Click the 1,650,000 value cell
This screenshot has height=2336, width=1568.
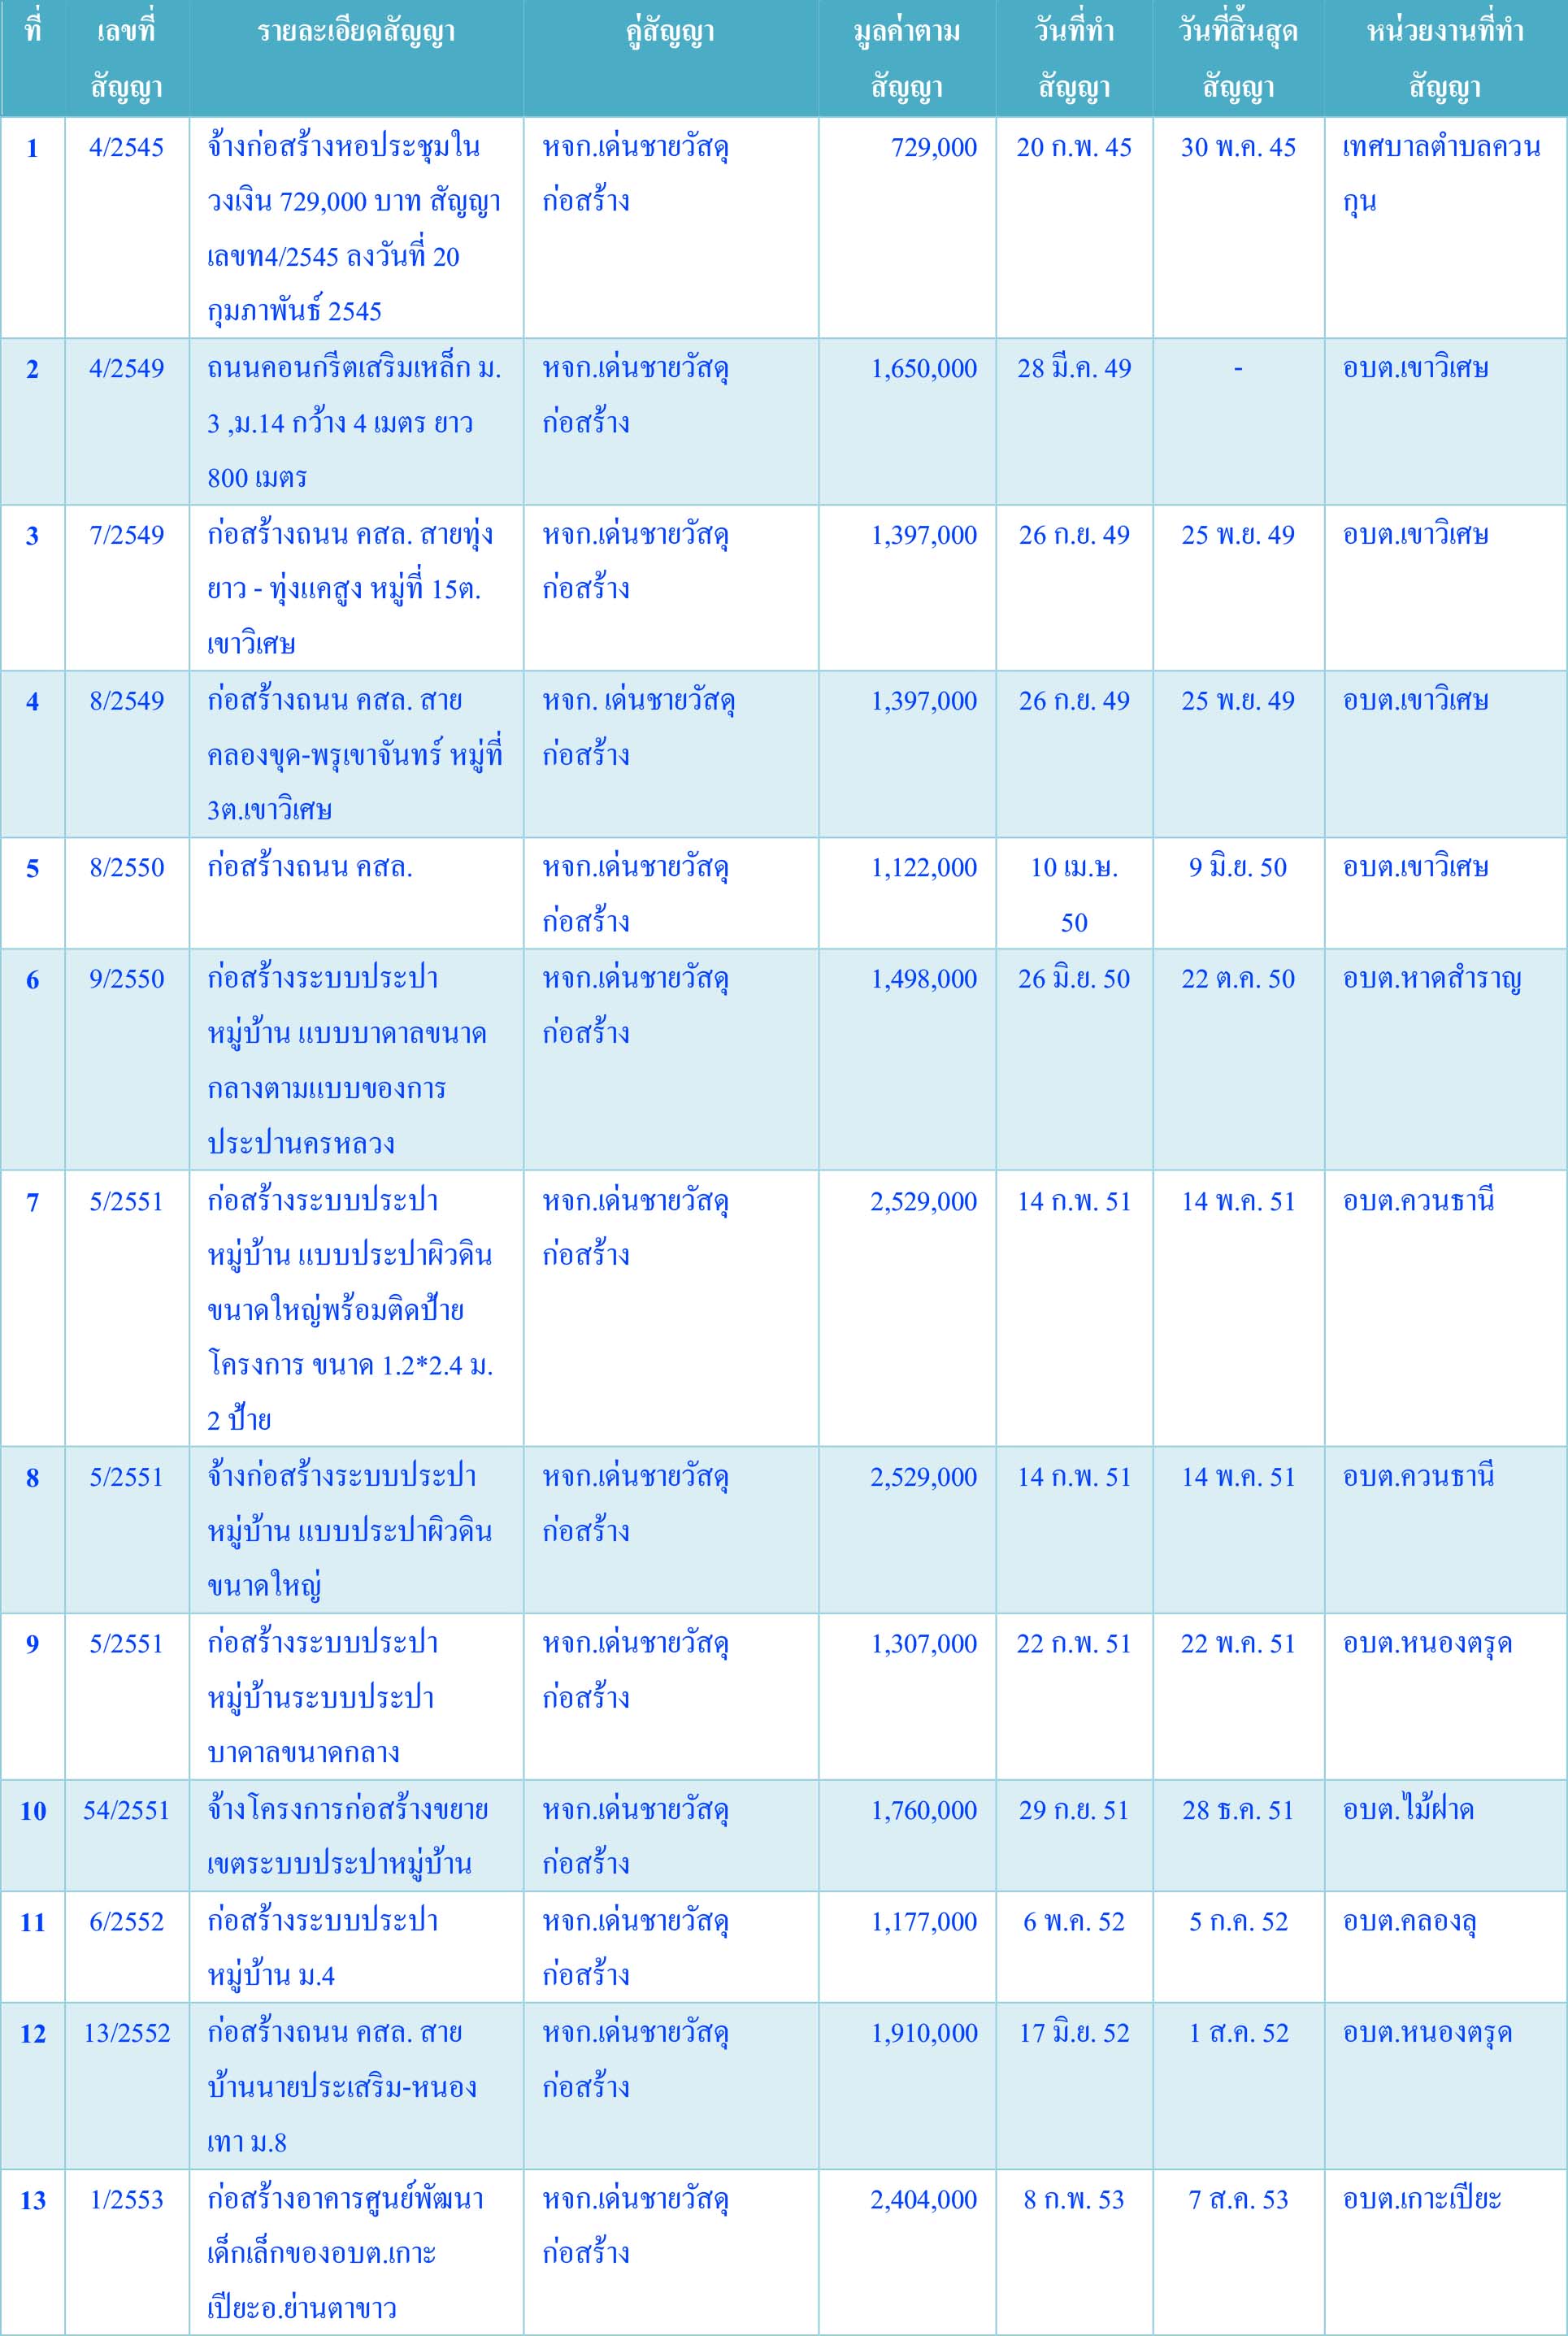click(923, 369)
